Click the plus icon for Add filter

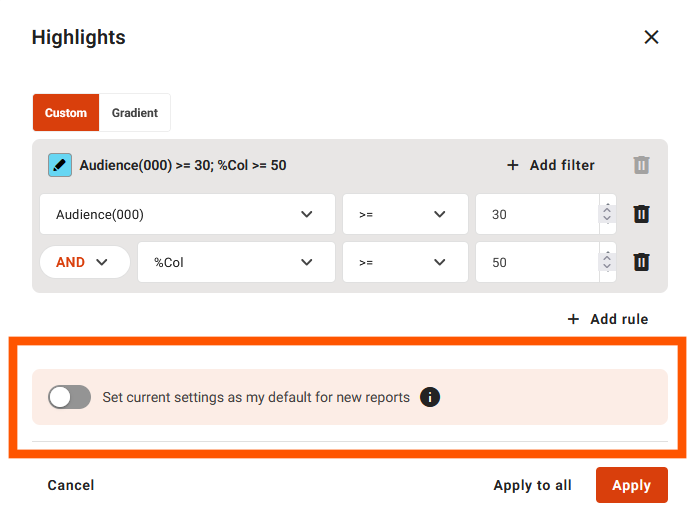[513, 165]
